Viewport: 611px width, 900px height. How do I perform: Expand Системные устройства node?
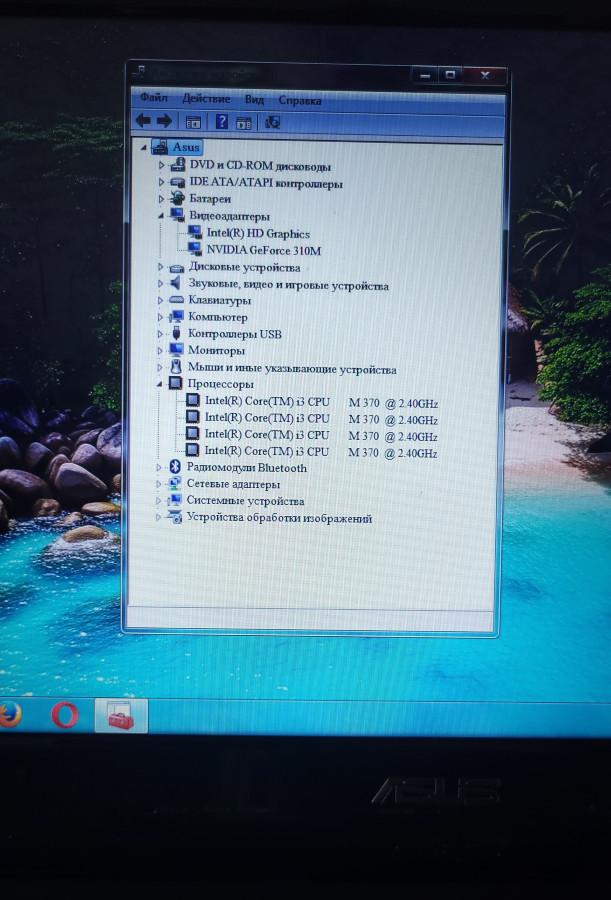coord(159,501)
